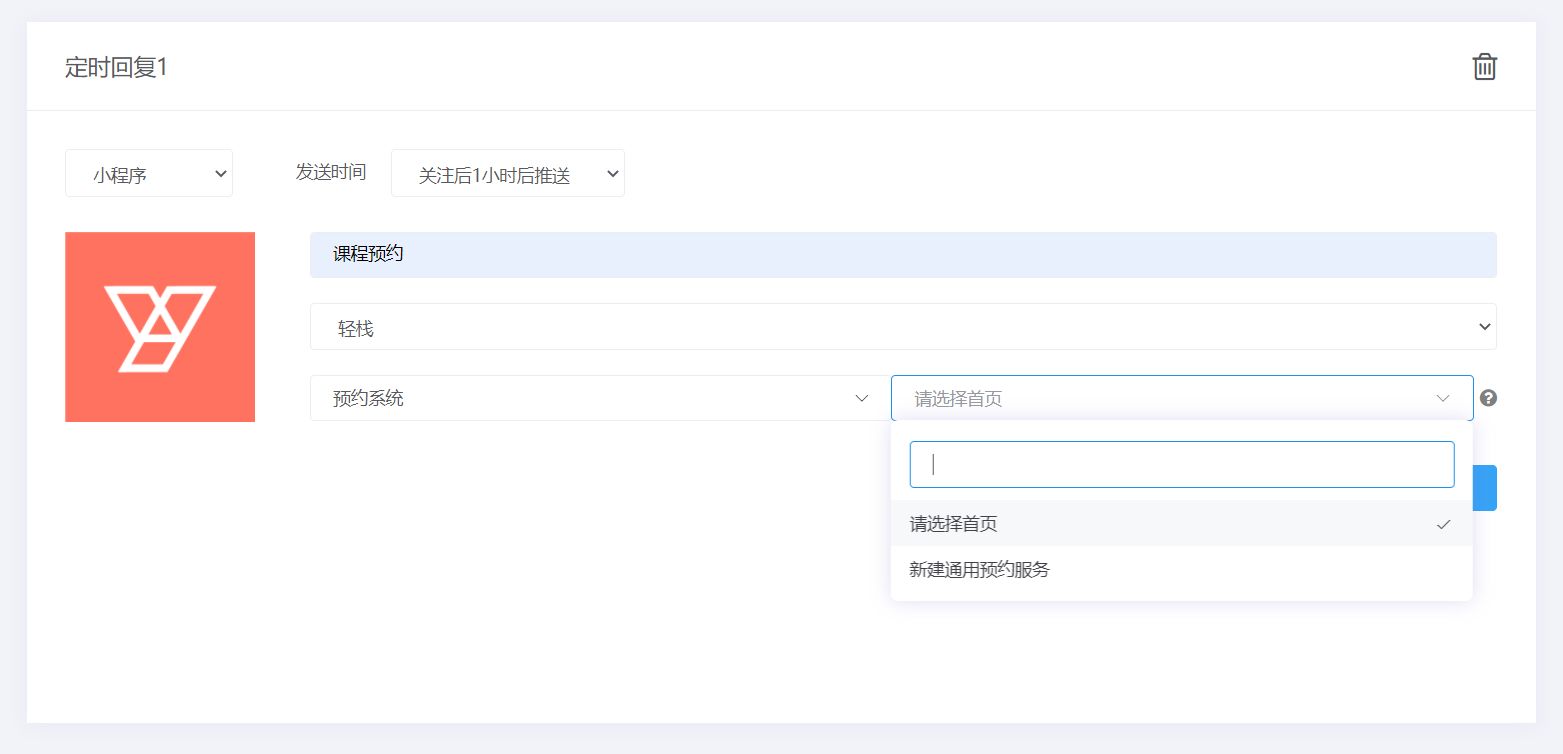The image size is (1563, 754).
Task: Open the help question-mark icon
Action: click(x=1488, y=398)
